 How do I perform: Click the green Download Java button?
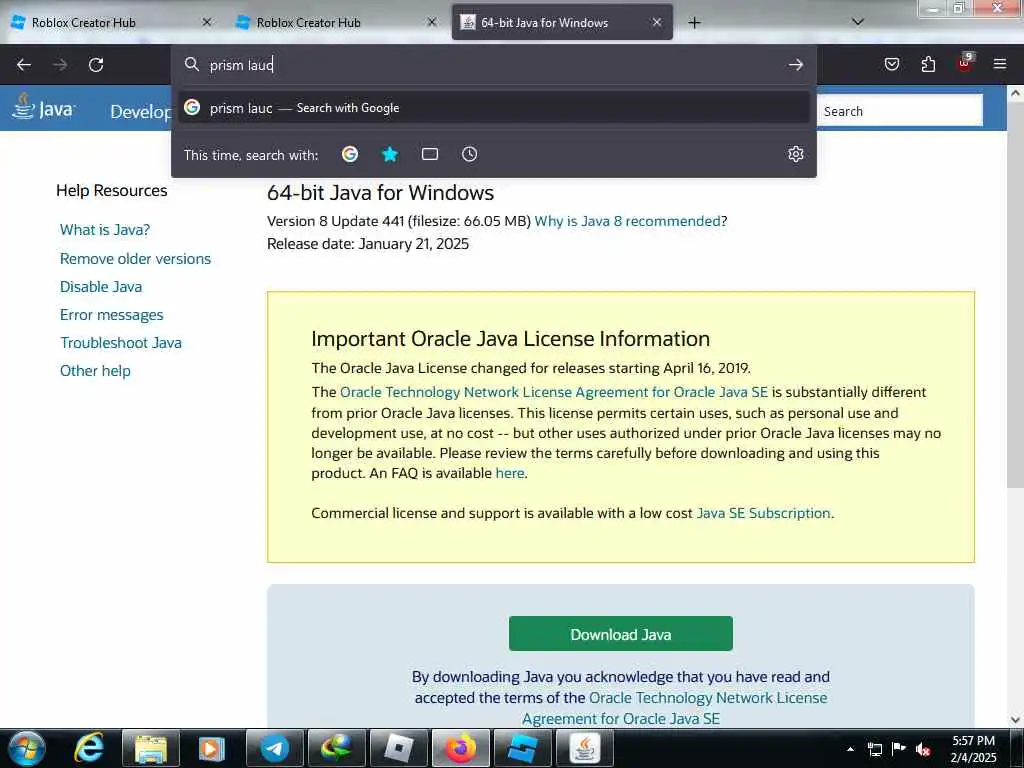(620, 634)
